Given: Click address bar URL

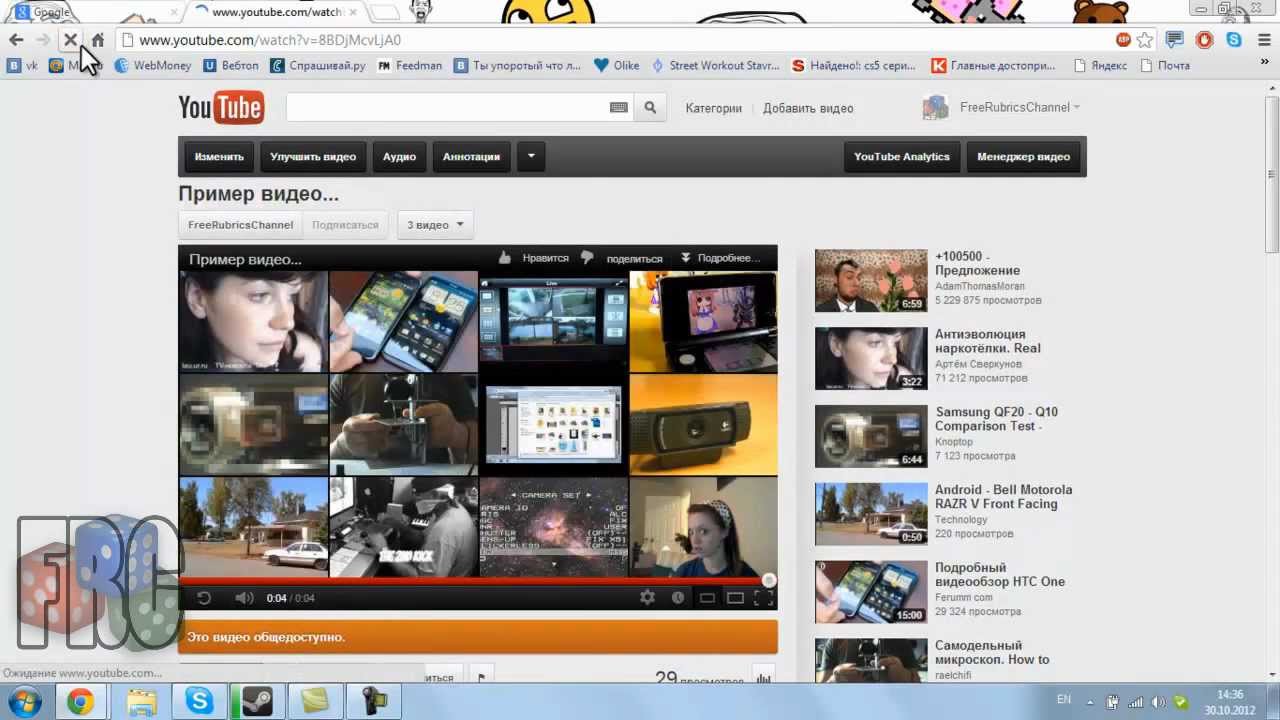Looking at the screenshot, I should coord(270,40).
